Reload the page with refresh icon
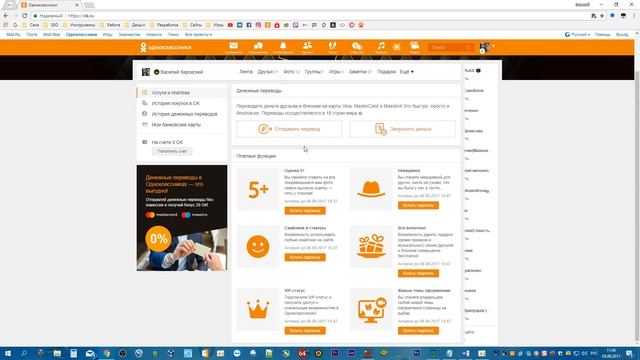 [24, 16]
